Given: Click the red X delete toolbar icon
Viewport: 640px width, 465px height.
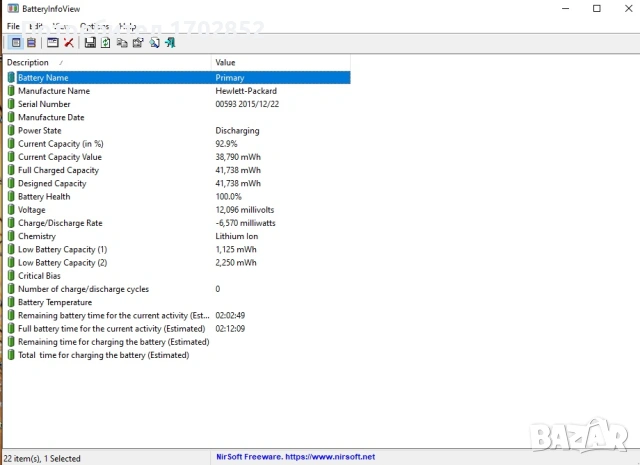Looking at the screenshot, I should click(69, 42).
